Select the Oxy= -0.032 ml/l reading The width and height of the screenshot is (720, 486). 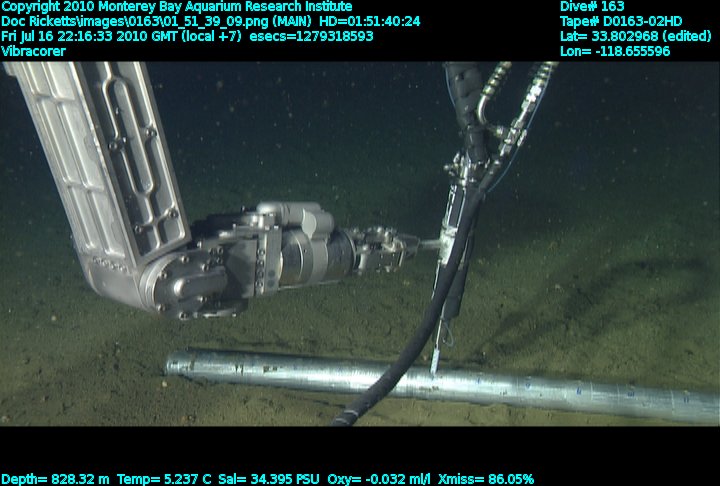[379, 479]
